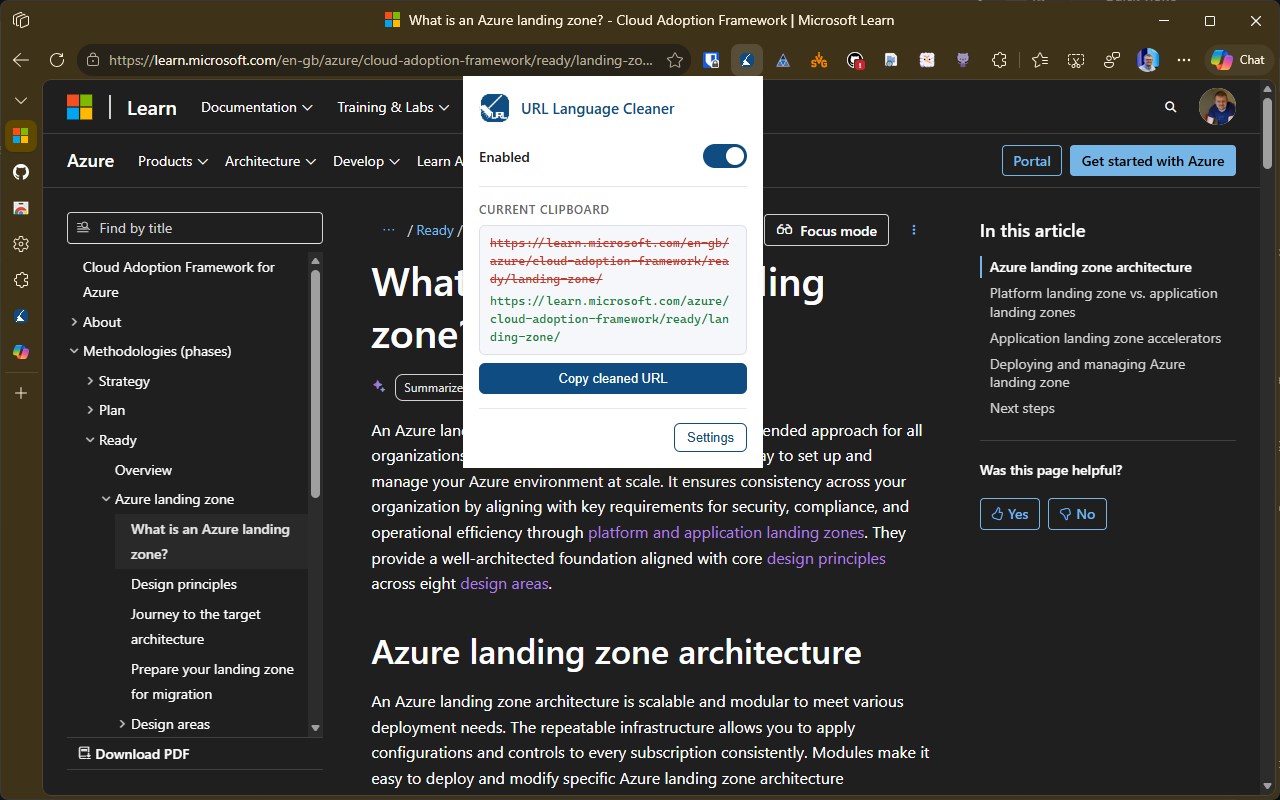Open the Web Capture tool in the toolbar
This screenshot has width=1280, height=800.
pos(1076,60)
